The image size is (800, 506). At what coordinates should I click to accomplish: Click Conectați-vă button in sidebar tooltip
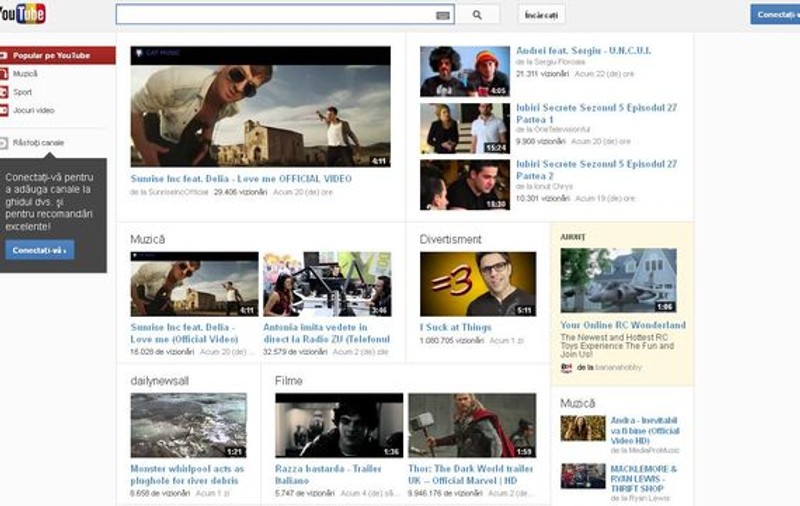(40, 250)
